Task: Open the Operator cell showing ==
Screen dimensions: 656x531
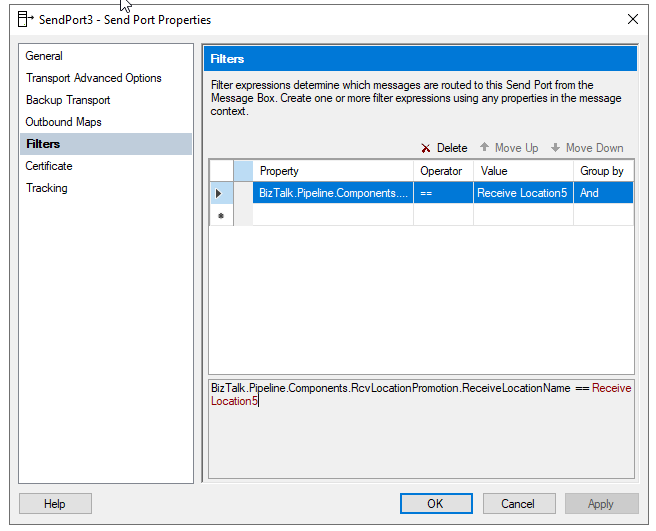Action: coord(443,193)
